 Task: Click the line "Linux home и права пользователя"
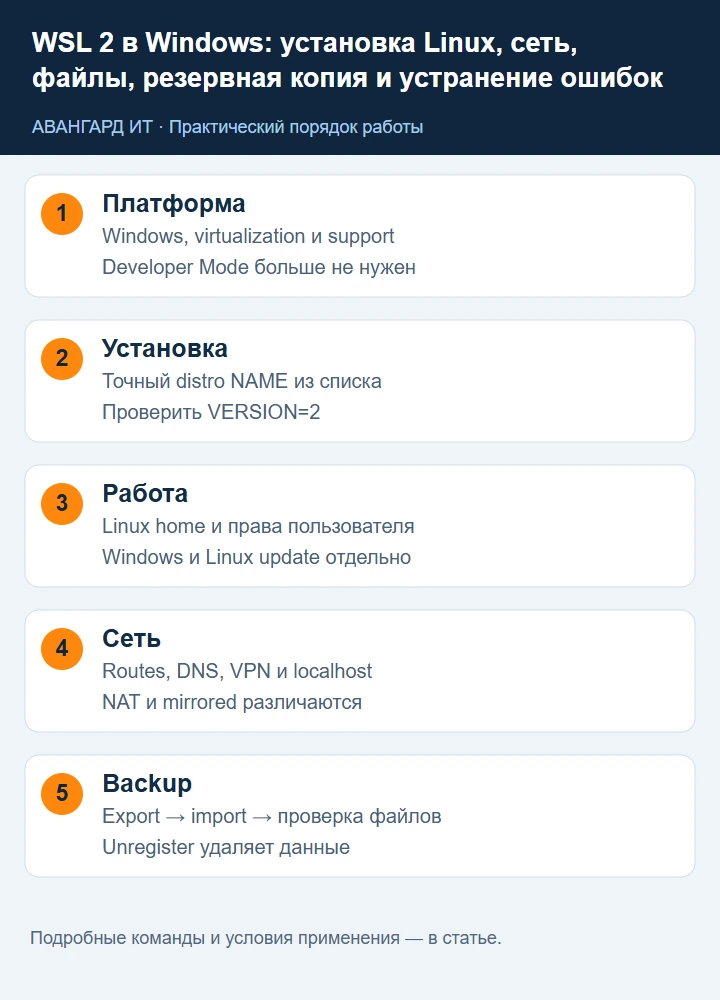point(258,526)
